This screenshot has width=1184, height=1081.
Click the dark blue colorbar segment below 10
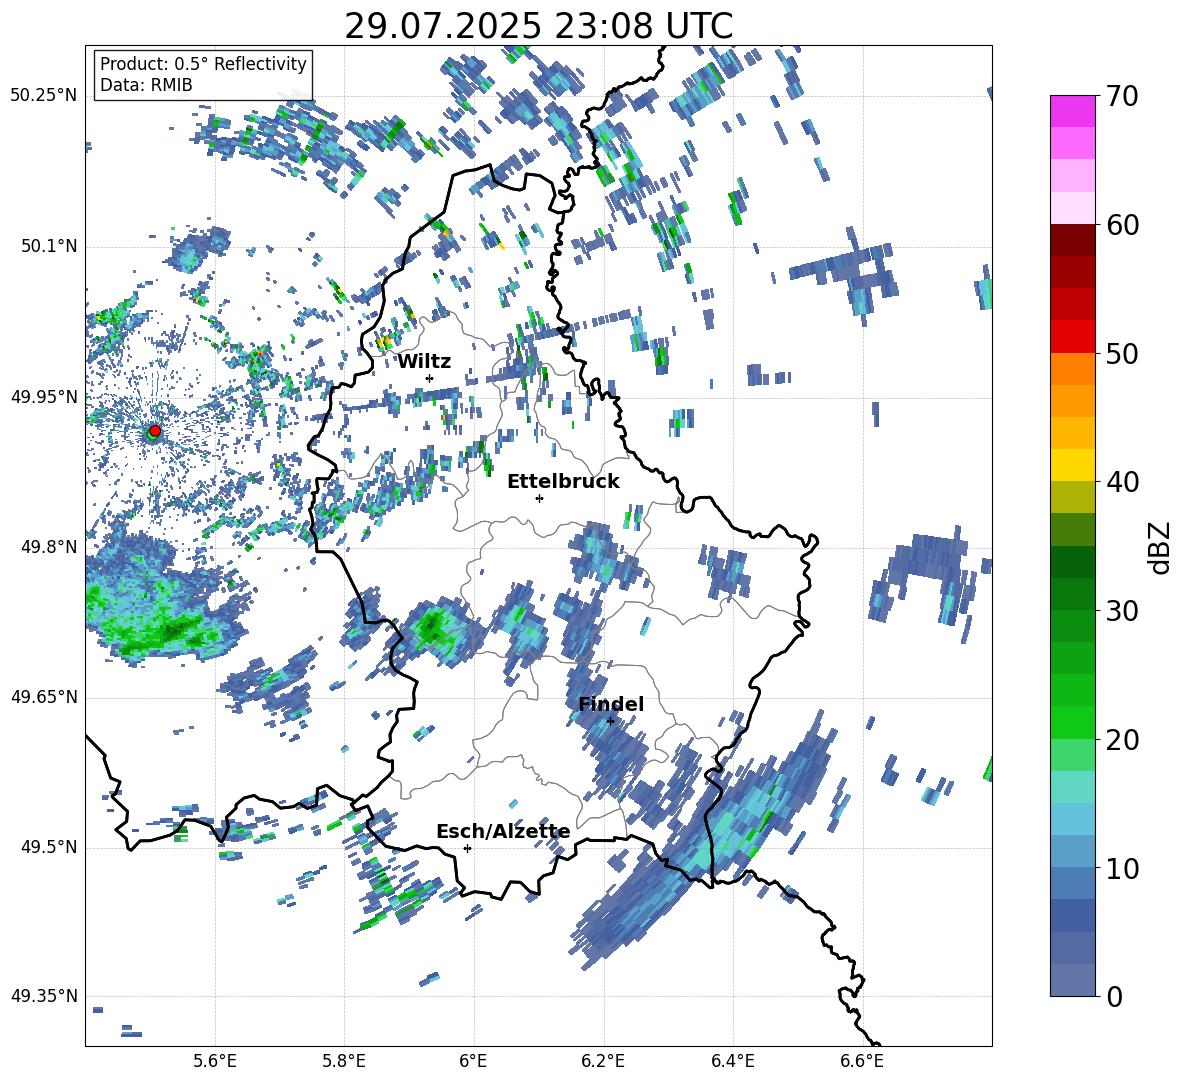pyautogui.click(x=1072, y=915)
